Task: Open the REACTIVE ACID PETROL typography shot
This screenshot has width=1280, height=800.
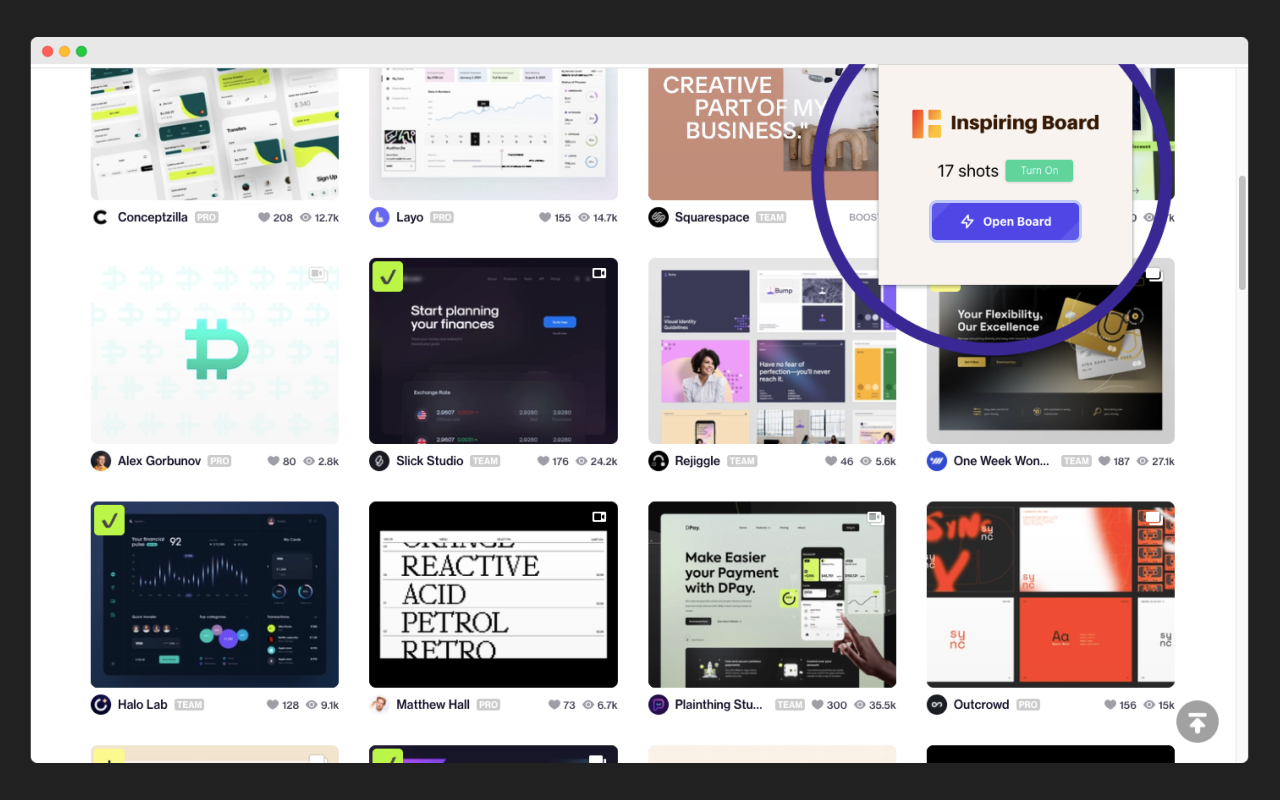Action: (x=493, y=595)
